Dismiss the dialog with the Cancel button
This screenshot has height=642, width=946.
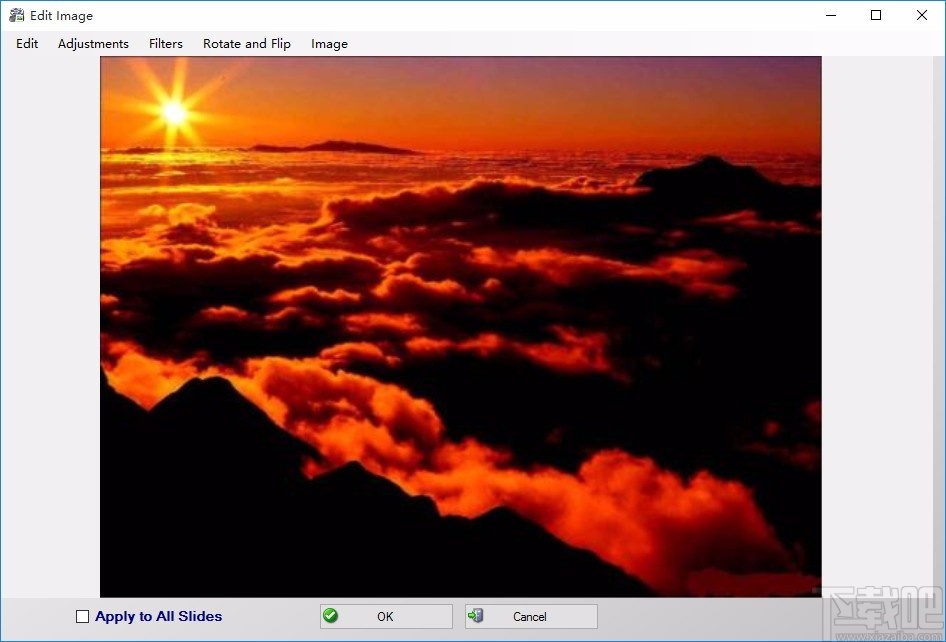tap(530, 616)
